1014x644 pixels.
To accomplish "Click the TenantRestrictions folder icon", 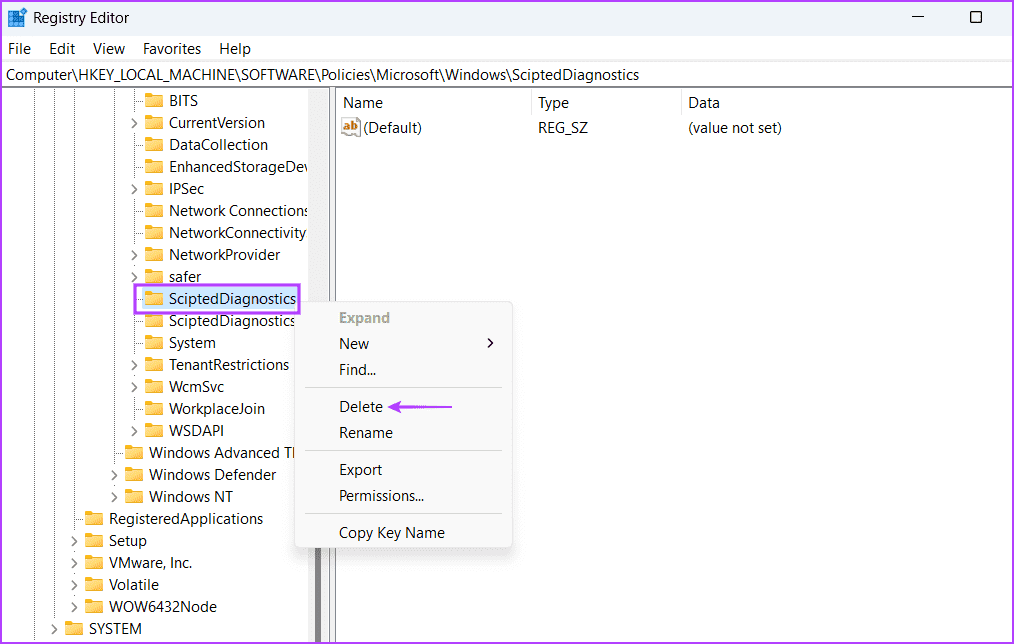I will click(x=154, y=364).
